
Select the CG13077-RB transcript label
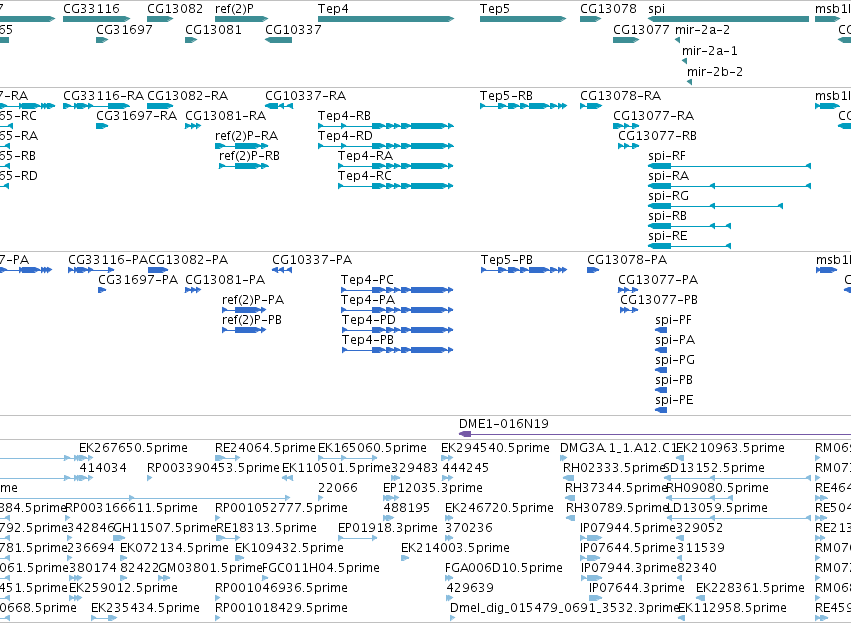click(x=657, y=136)
